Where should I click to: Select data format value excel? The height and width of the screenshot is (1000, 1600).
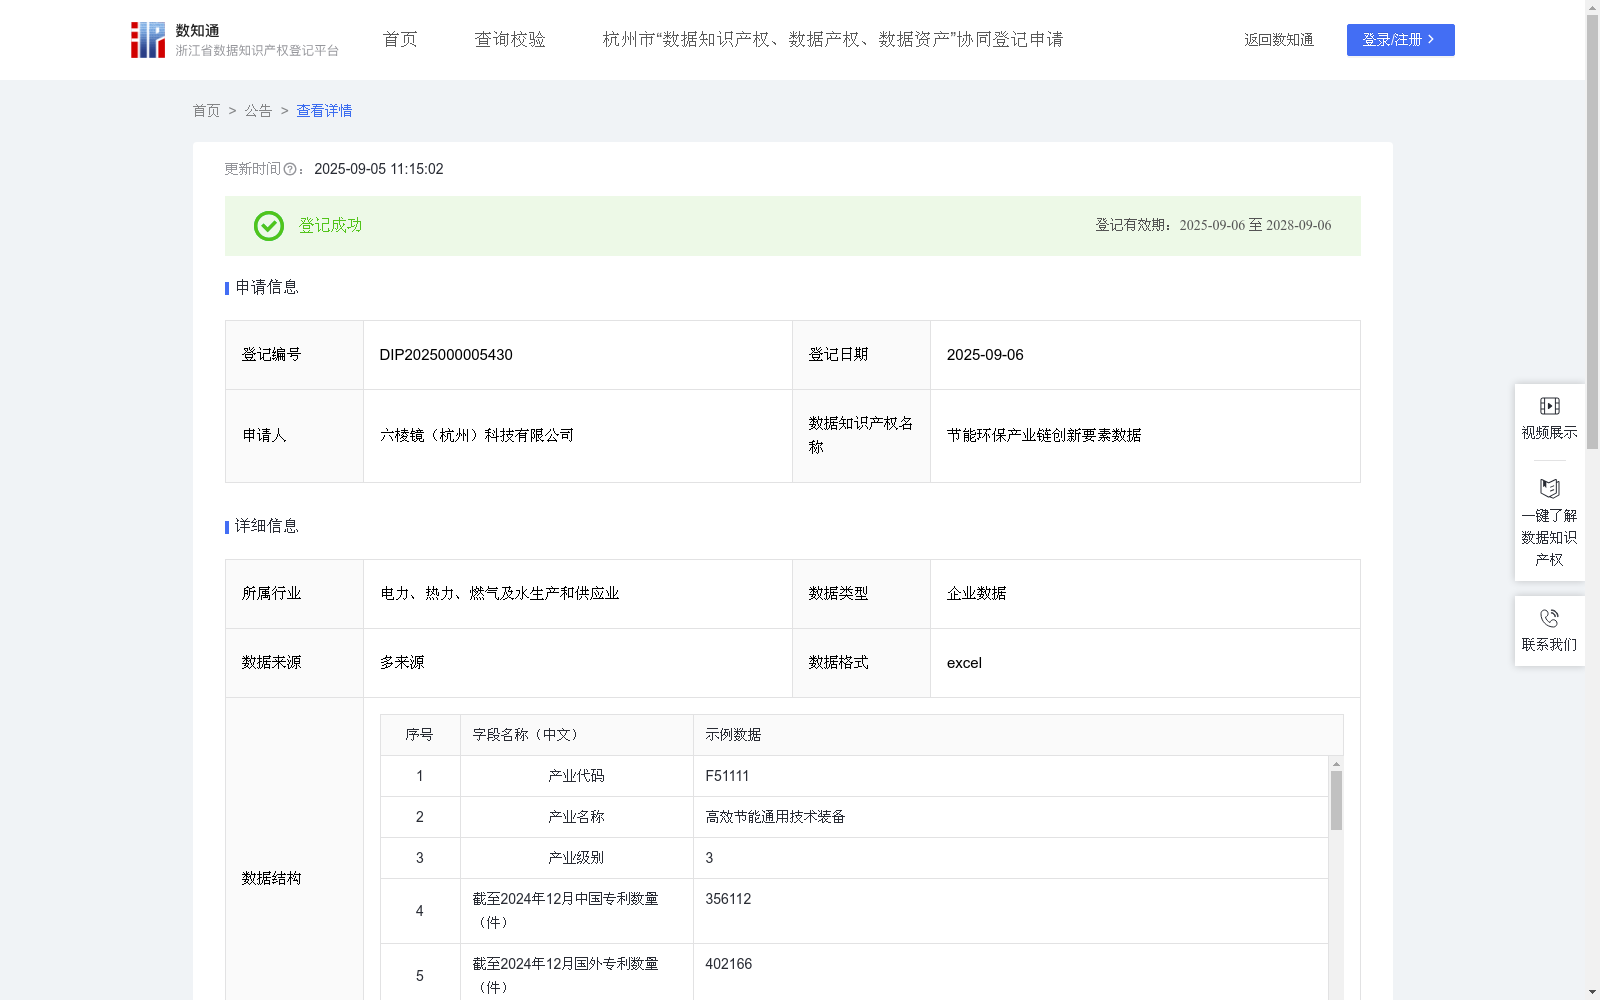(964, 663)
